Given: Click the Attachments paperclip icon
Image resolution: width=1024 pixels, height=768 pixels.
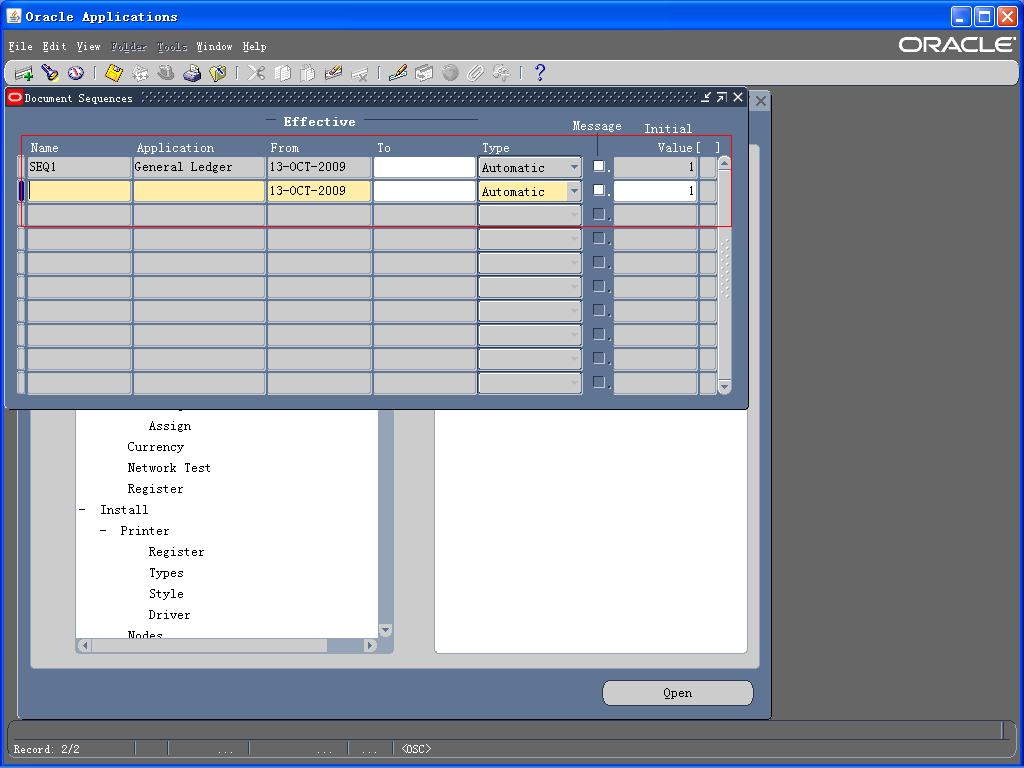Looking at the screenshot, I should [475, 73].
